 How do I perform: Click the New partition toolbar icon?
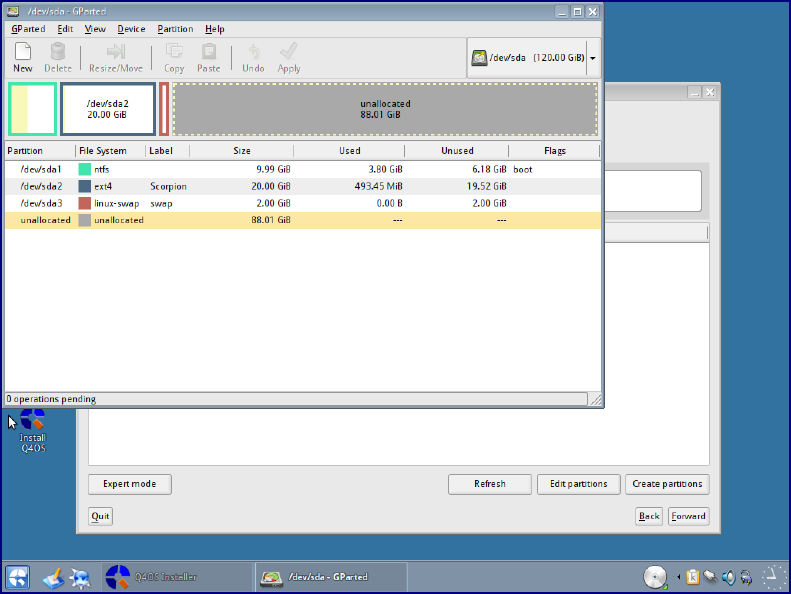click(x=23, y=58)
